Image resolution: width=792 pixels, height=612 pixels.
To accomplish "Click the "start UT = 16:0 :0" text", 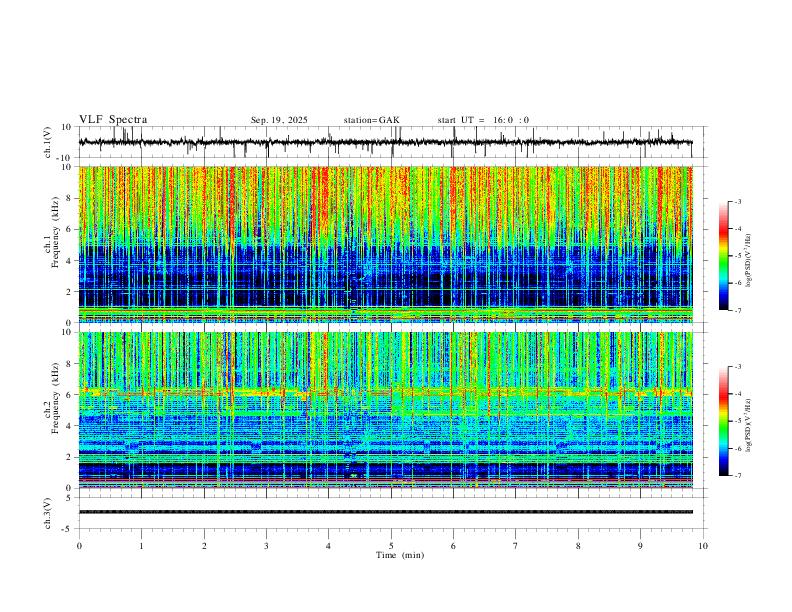I will pyautogui.click(x=483, y=120).
